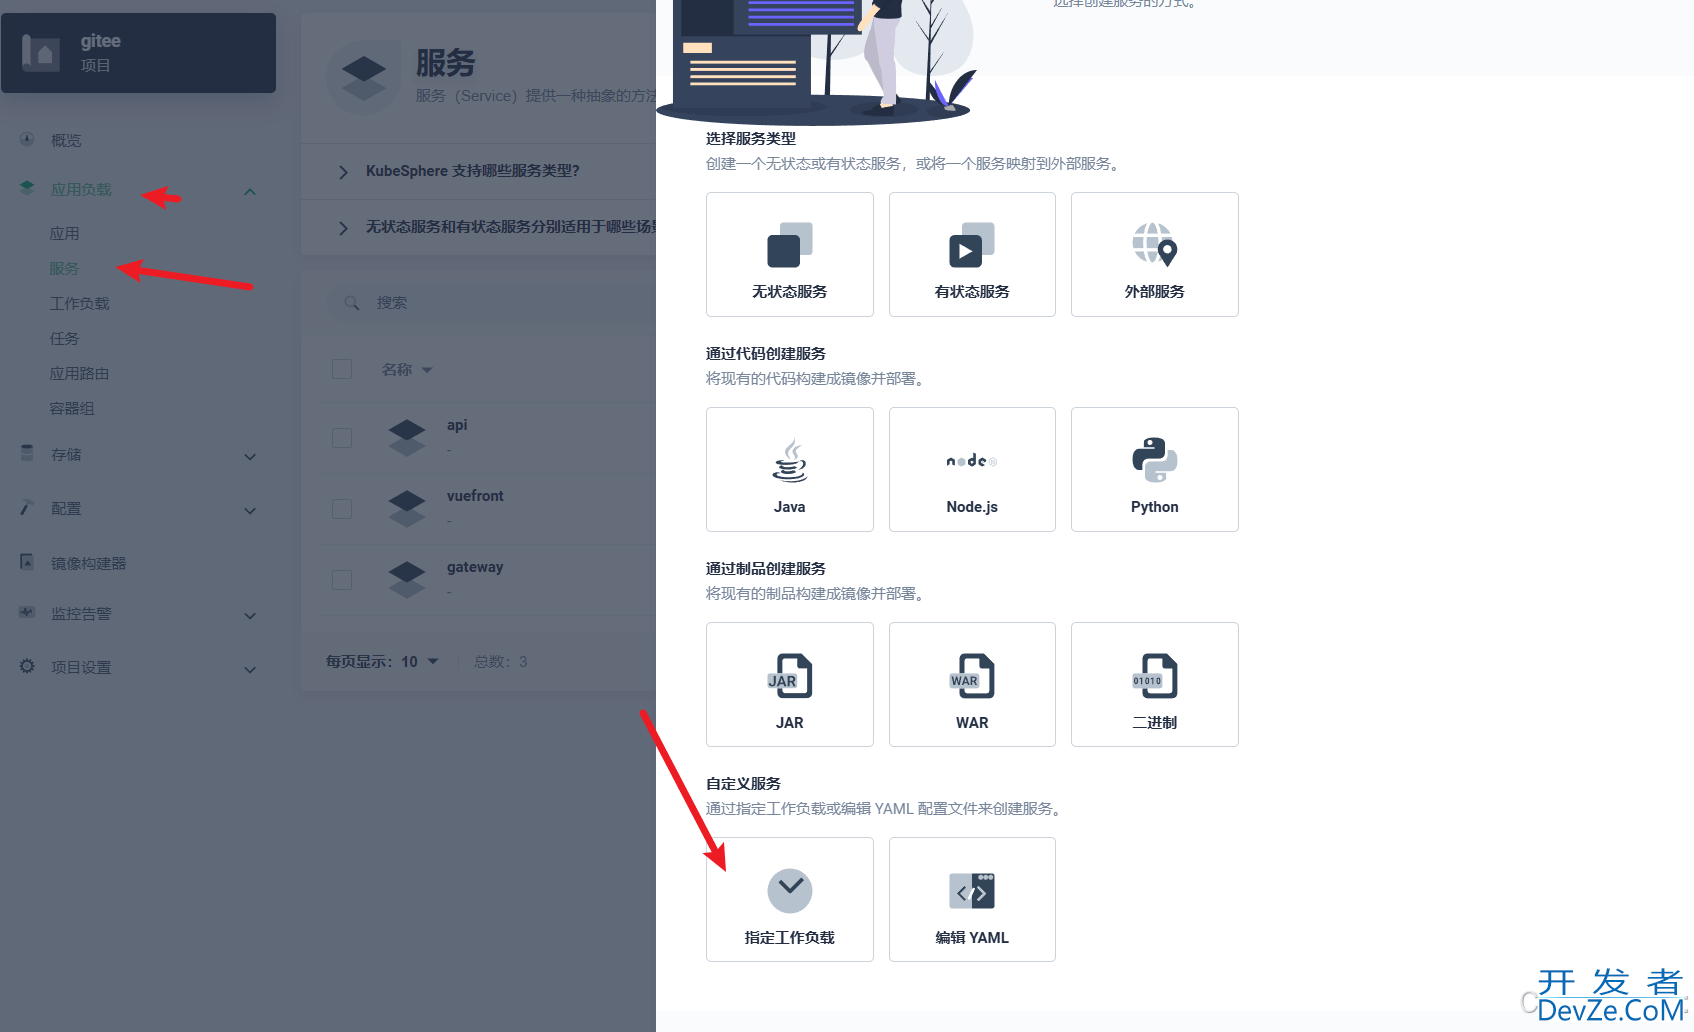Click the api service row icon
Viewport: 1694px width, 1032px height.
tap(407, 437)
